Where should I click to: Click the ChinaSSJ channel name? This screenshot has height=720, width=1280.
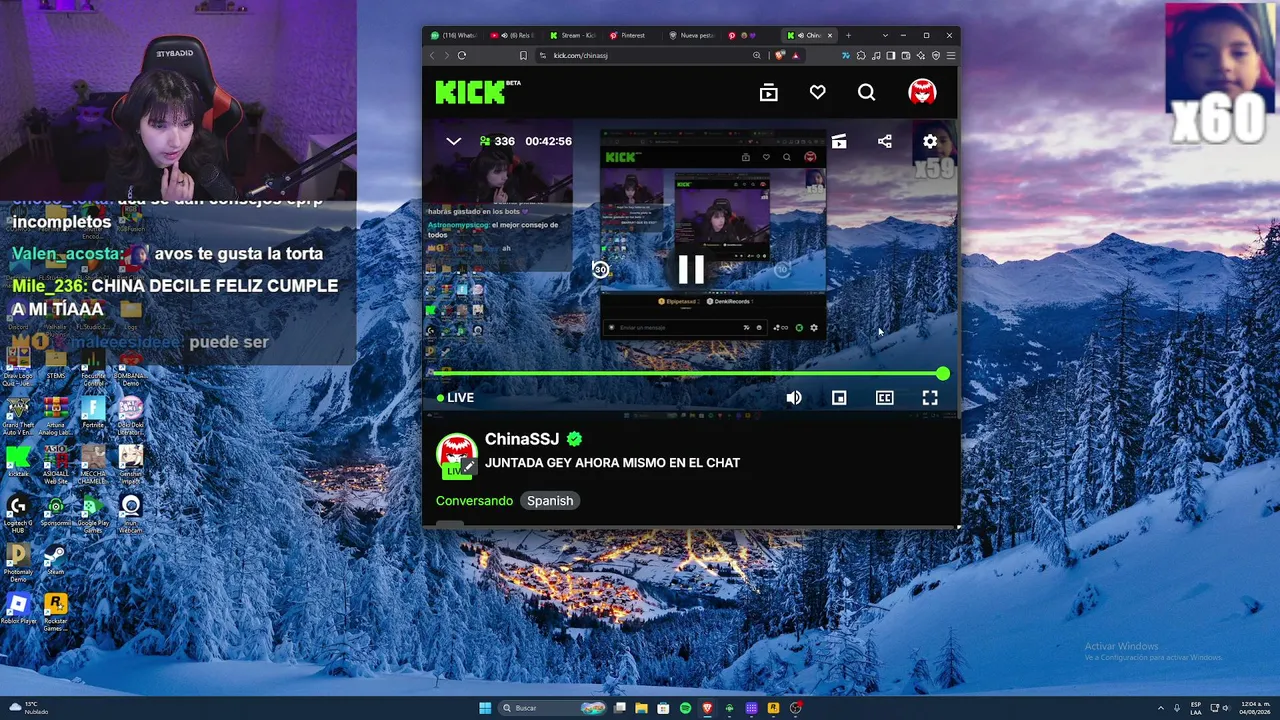521,439
